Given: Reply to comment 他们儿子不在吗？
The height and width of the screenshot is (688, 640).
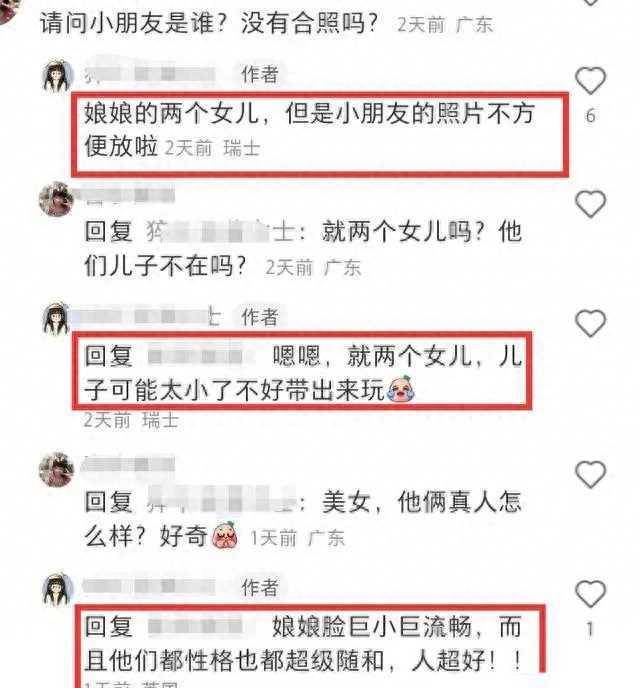Looking at the screenshot, I should click(166, 266).
